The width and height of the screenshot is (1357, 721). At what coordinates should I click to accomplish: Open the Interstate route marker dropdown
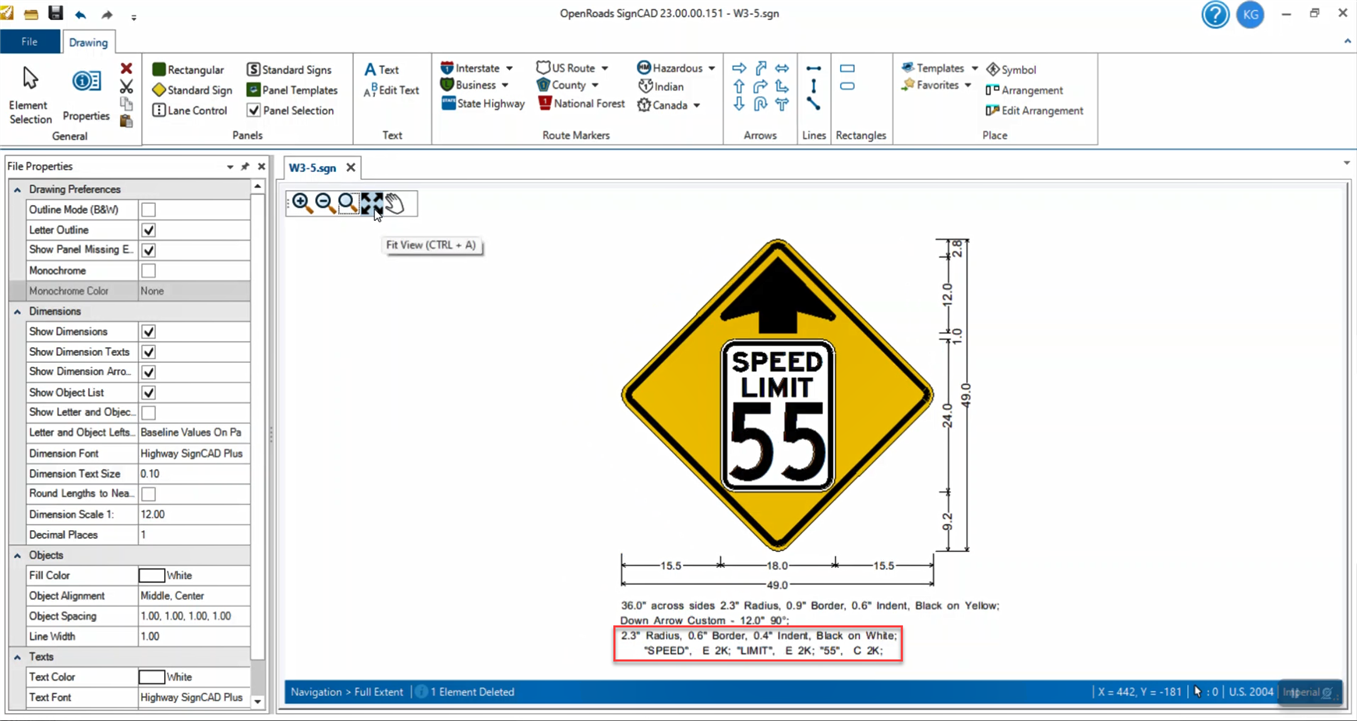tap(508, 68)
